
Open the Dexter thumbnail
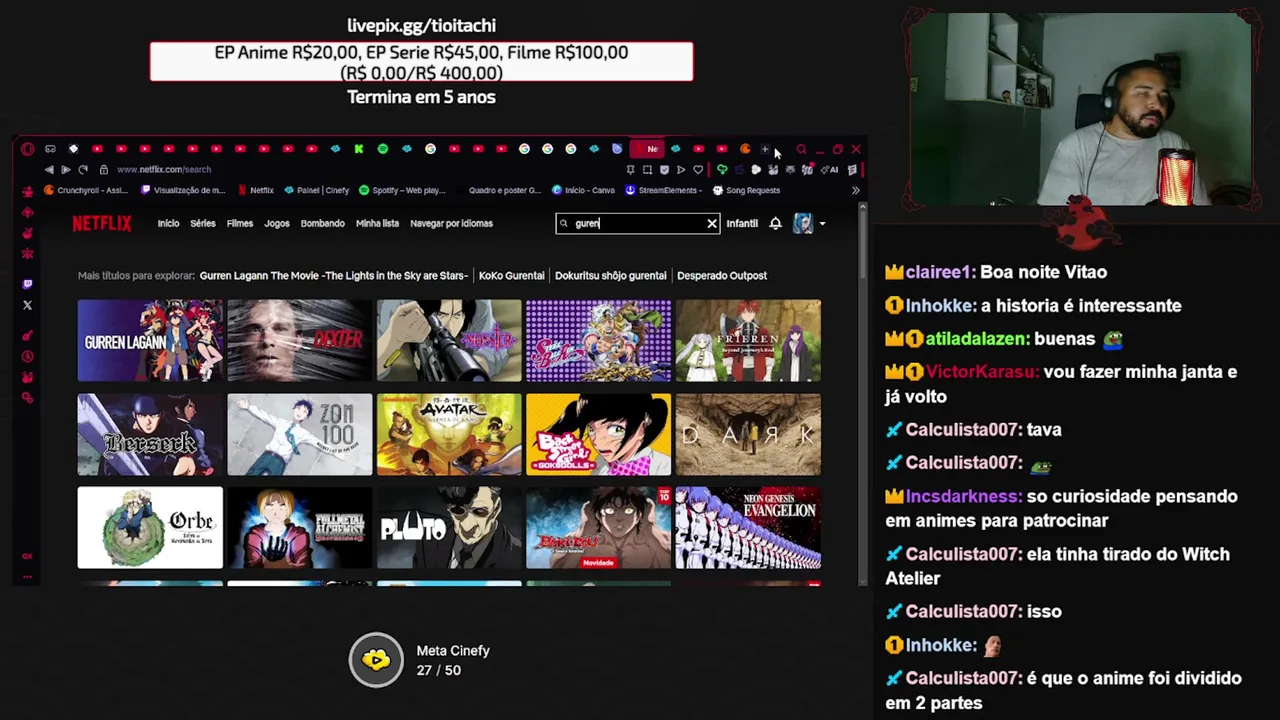click(300, 341)
